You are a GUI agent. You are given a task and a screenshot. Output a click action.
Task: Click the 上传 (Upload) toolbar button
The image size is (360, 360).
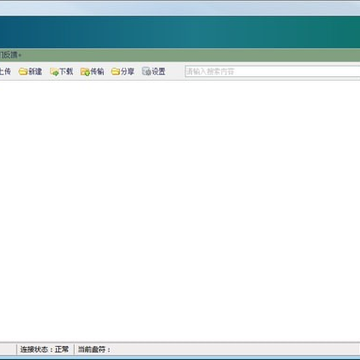click(x=5, y=71)
